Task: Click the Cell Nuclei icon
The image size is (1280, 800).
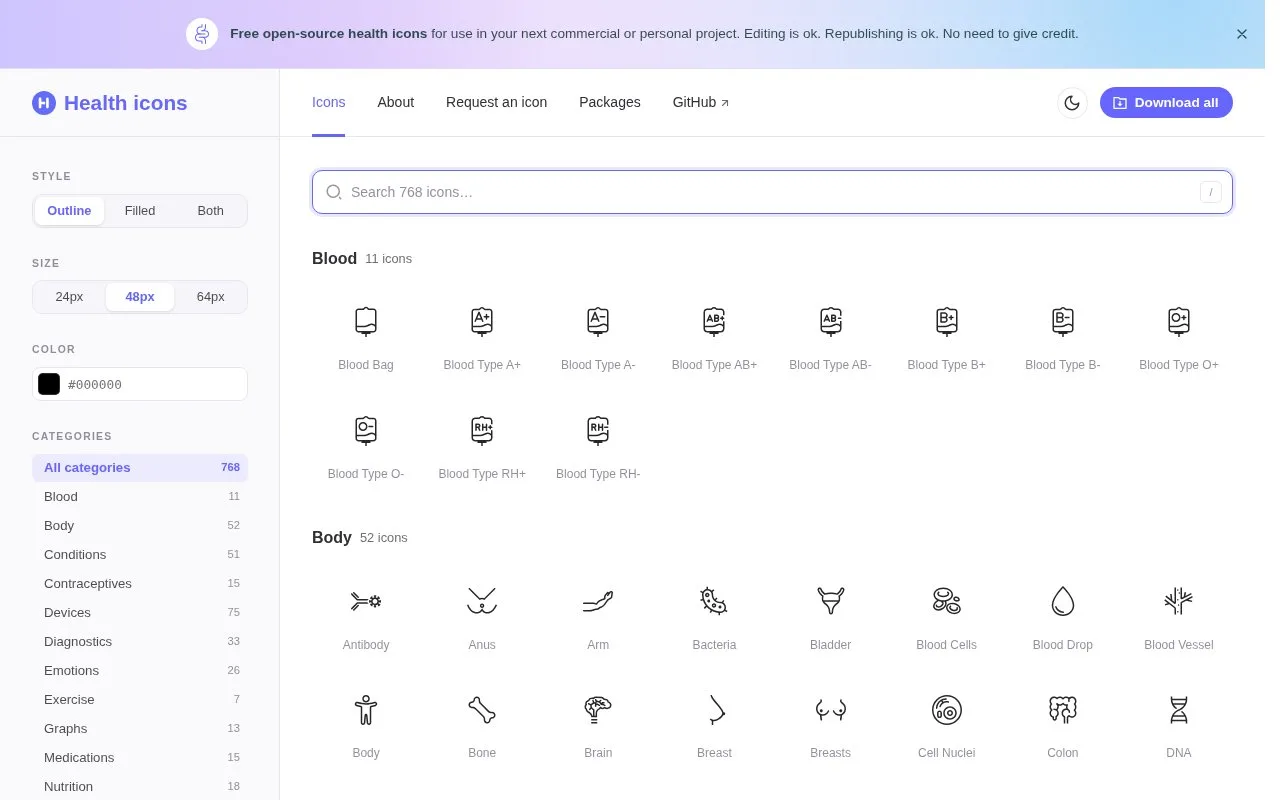Action: [x=946, y=710]
